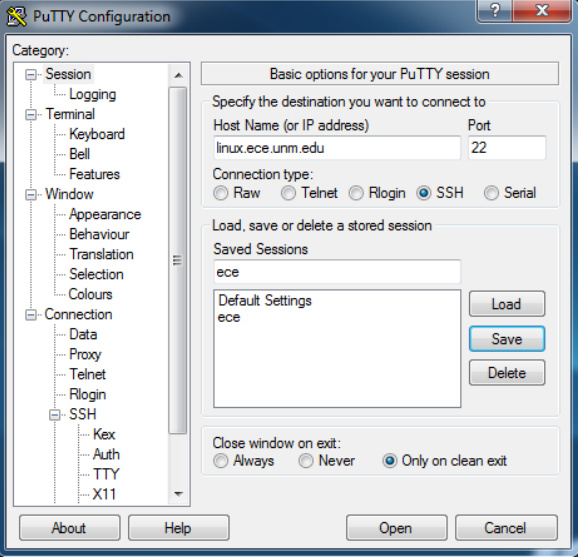This screenshot has height=557, width=580.
Task: Click the Saved Sessions name field
Action: (x=337, y=272)
